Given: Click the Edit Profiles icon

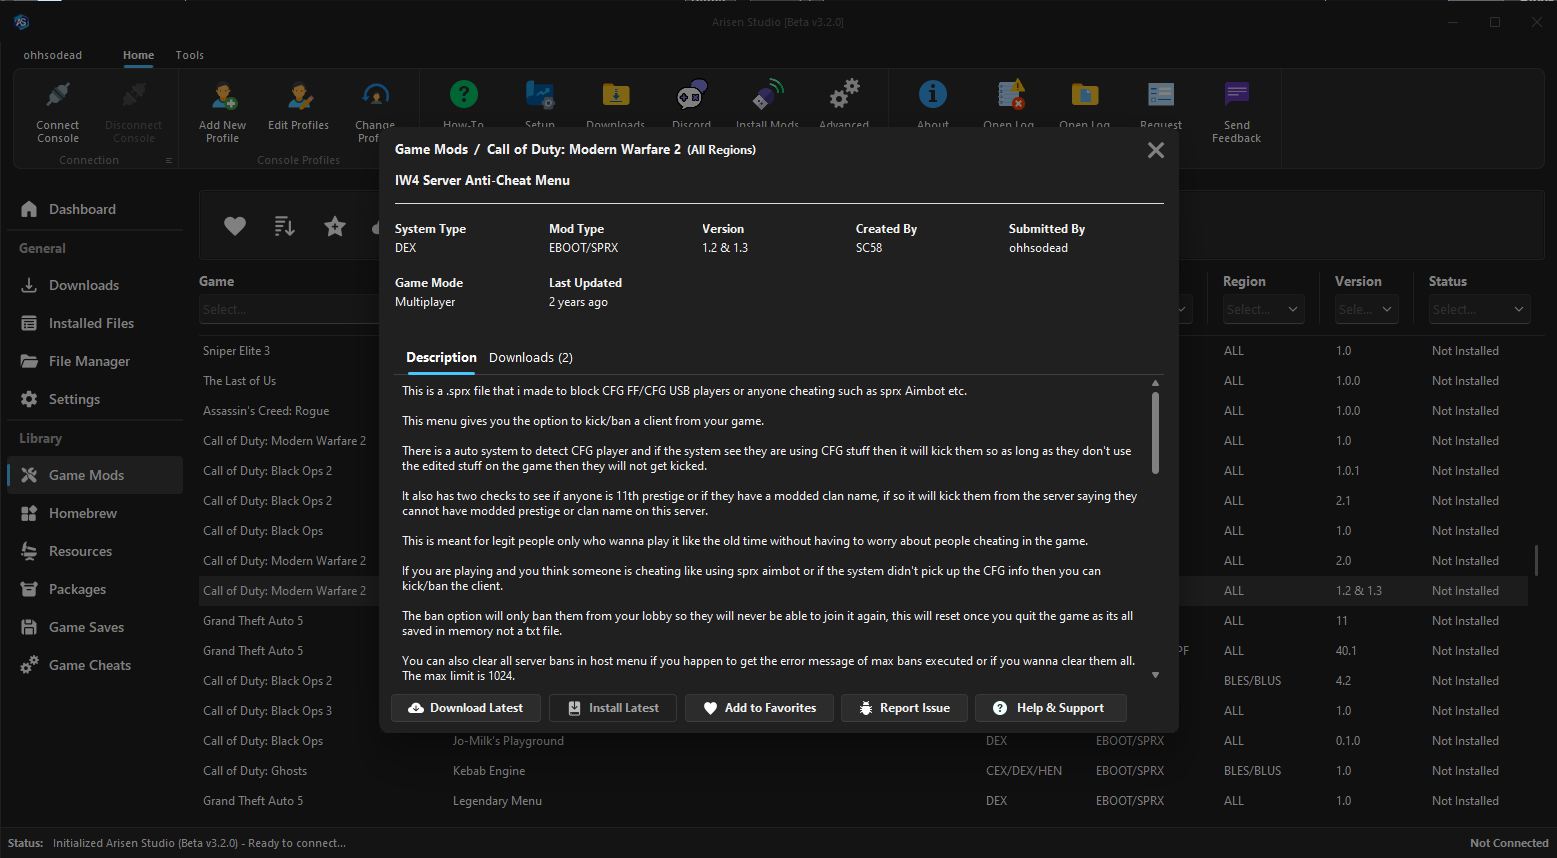Looking at the screenshot, I should coord(298,94).
